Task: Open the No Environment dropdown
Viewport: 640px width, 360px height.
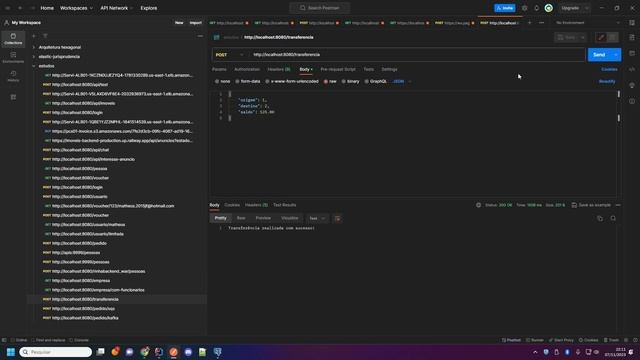Action: (x=588, y=23)
